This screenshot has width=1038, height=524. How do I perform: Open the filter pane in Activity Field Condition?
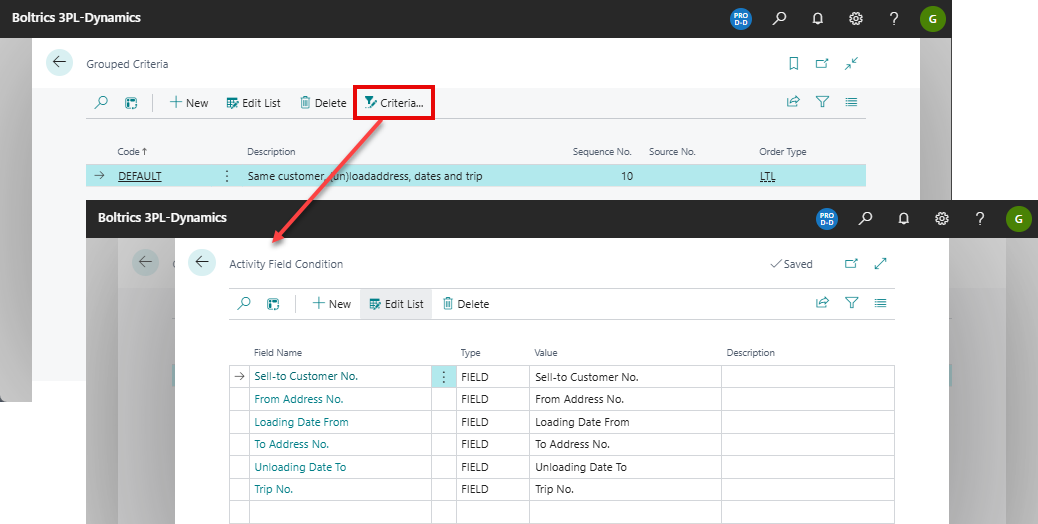point(851,304)
